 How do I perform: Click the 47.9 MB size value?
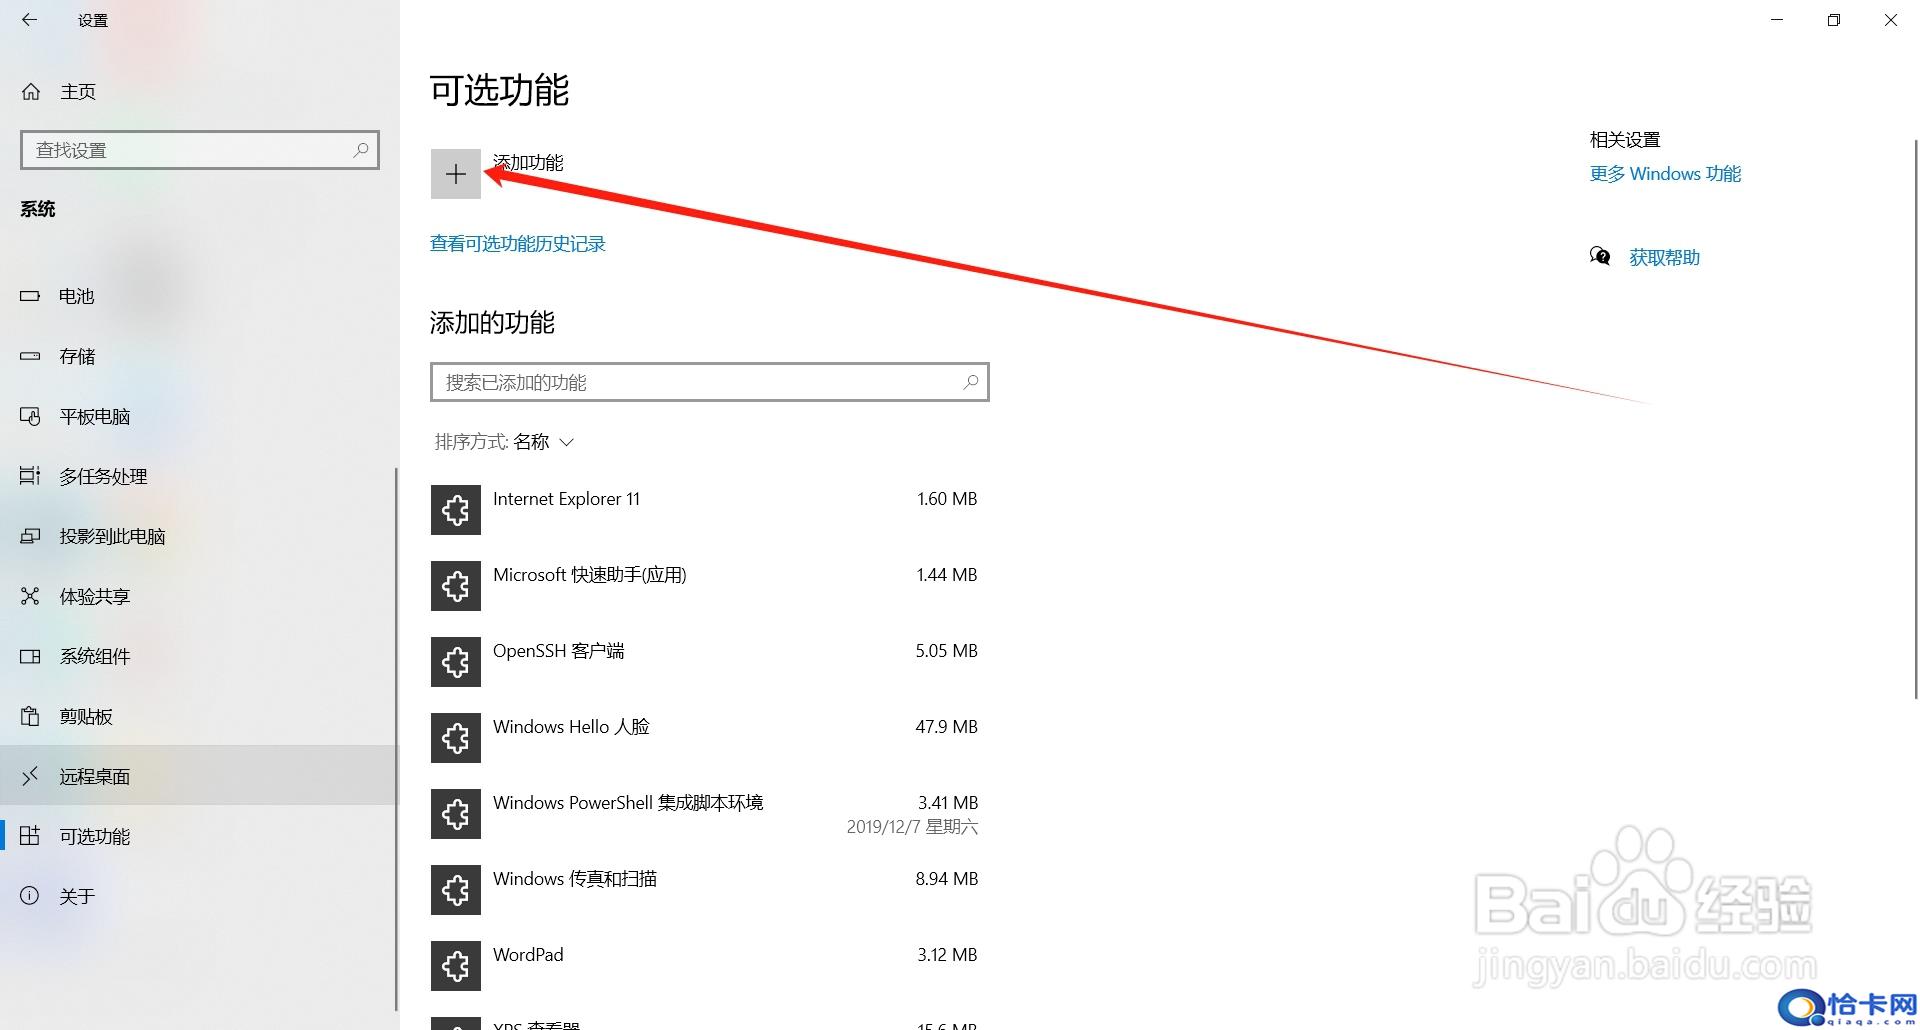946,727
